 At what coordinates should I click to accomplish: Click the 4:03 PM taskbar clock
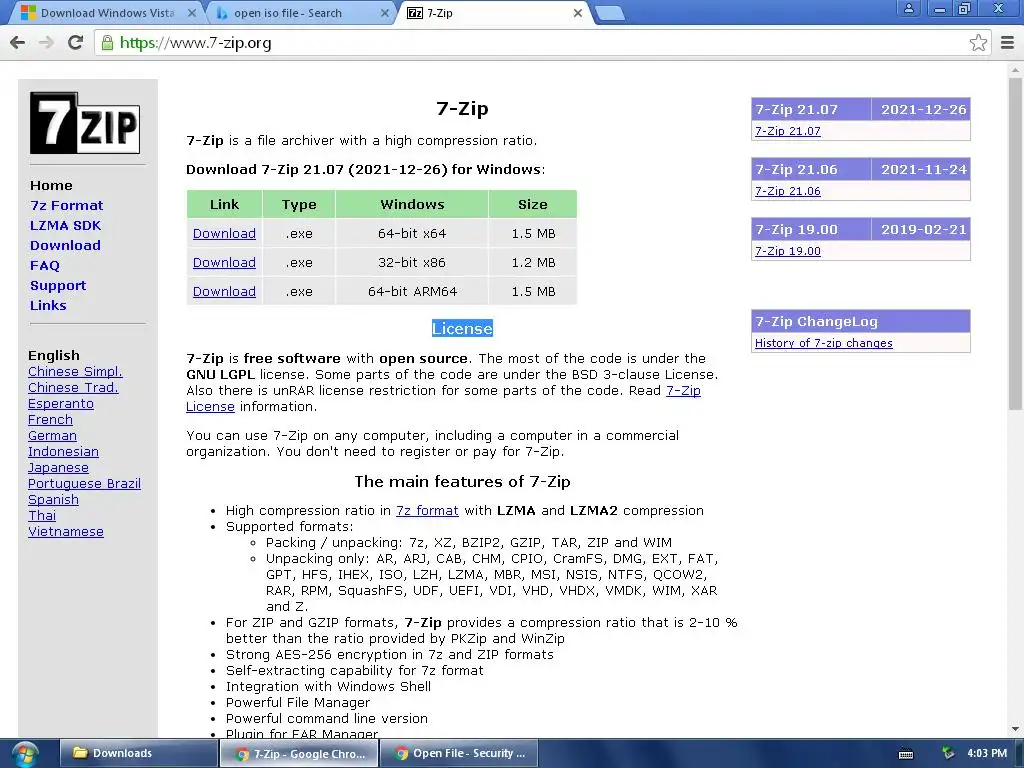[987, 754]
